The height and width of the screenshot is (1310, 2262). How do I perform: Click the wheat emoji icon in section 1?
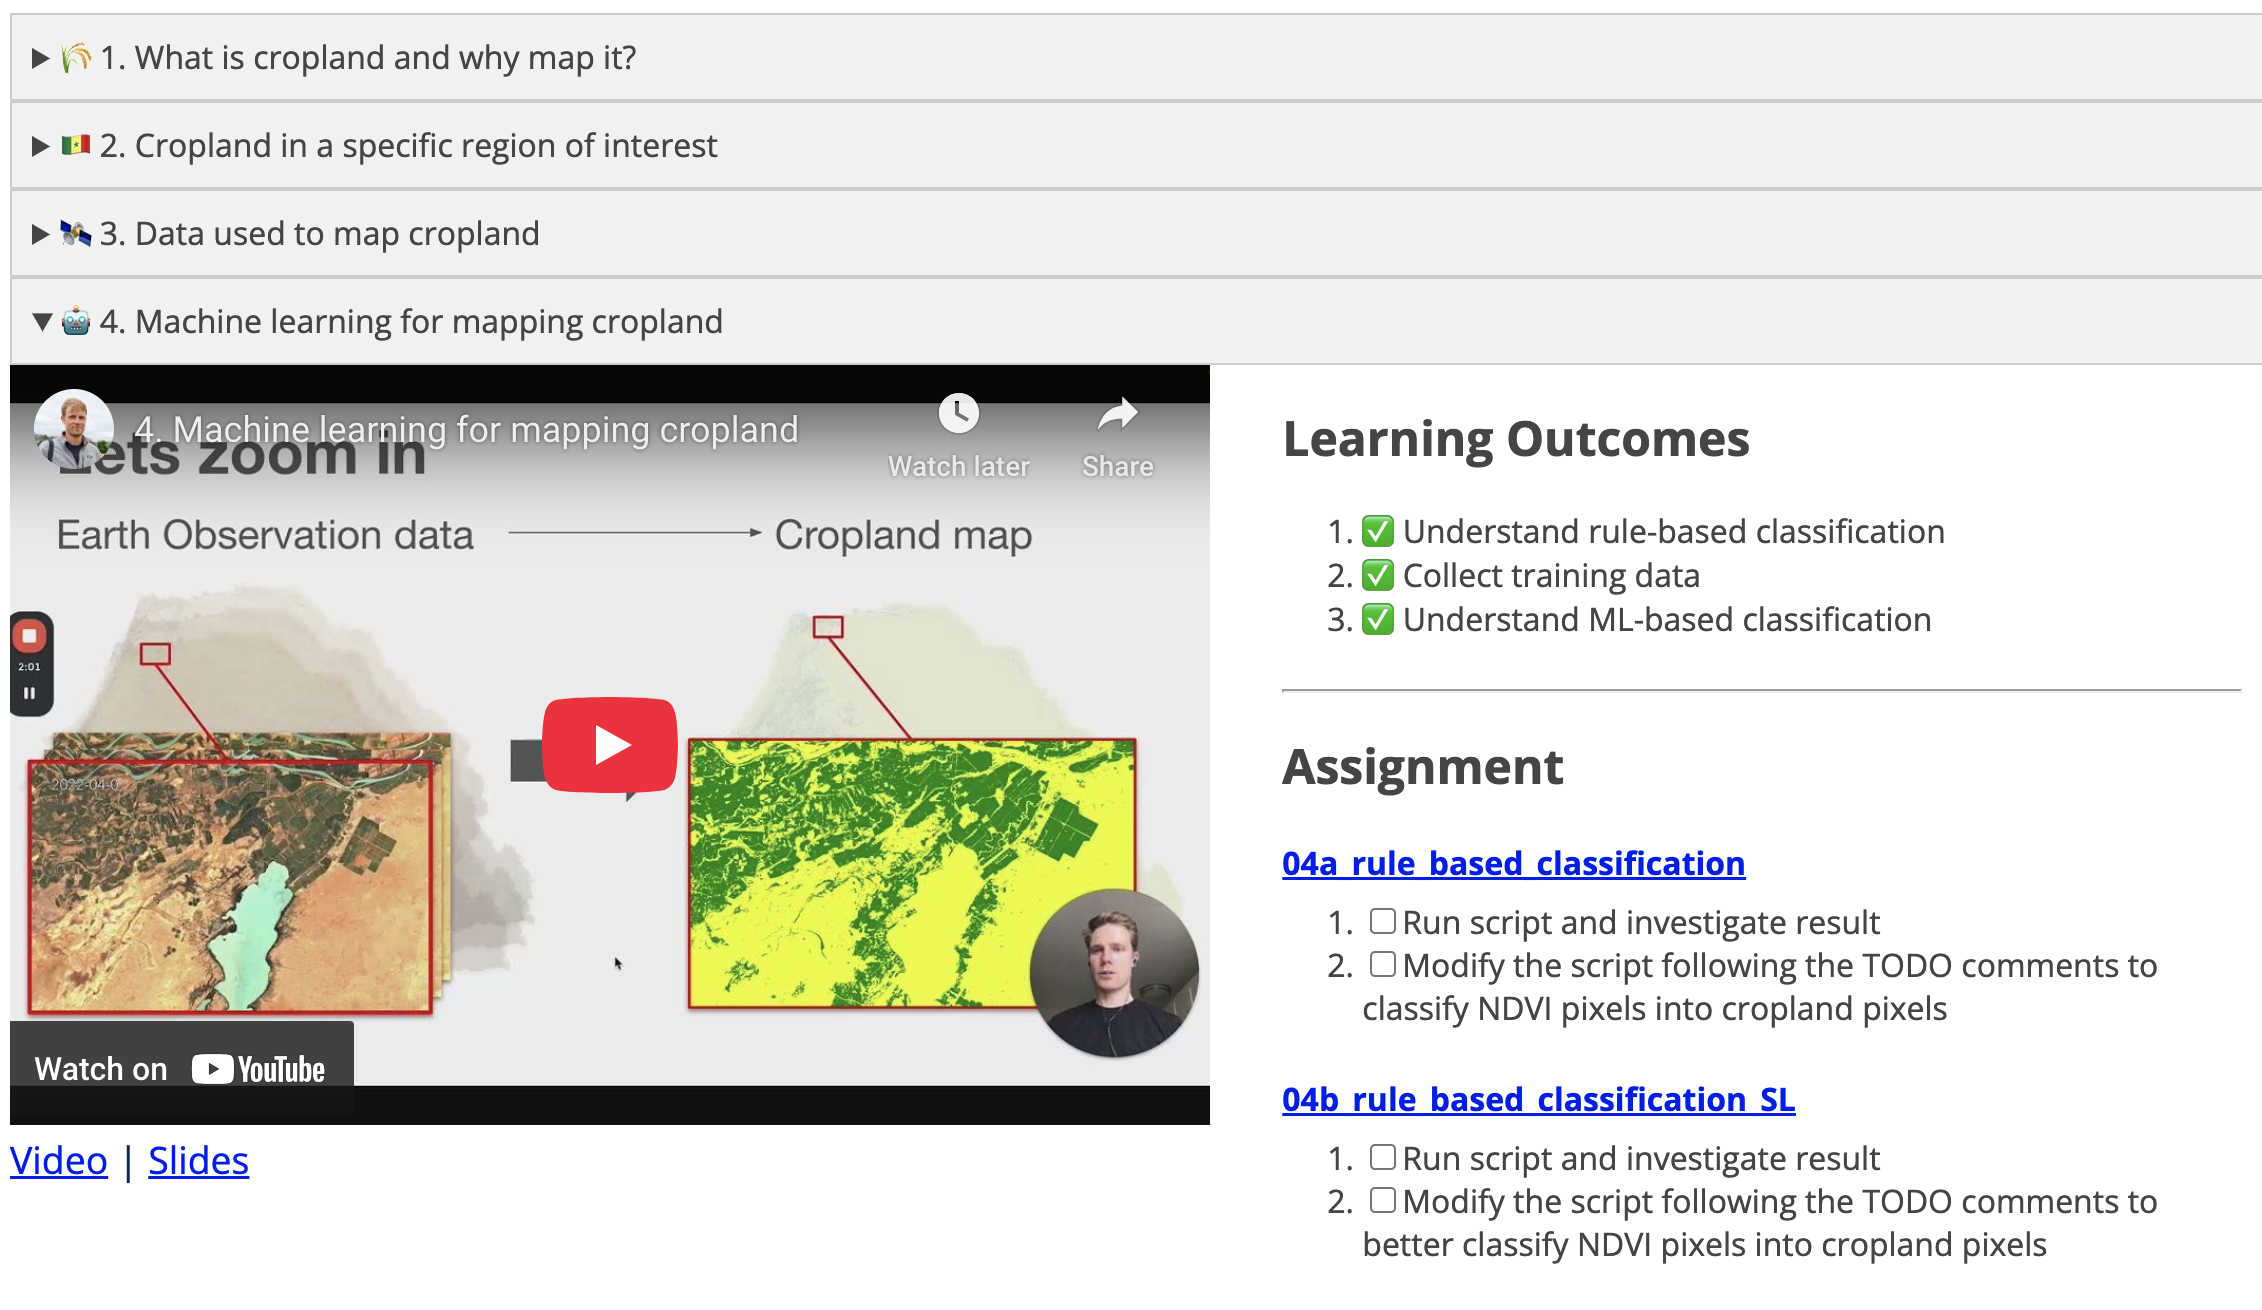click(76, 58)
